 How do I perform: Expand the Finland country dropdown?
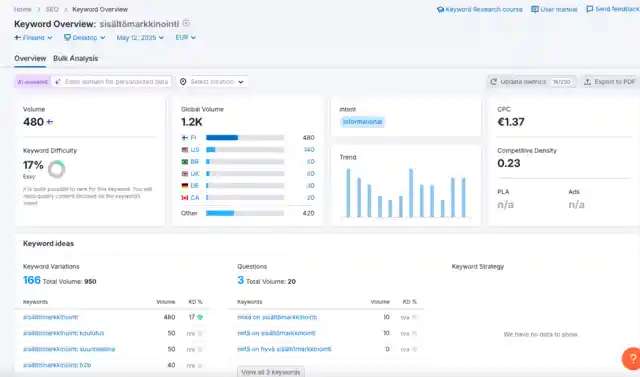[33, 38]
